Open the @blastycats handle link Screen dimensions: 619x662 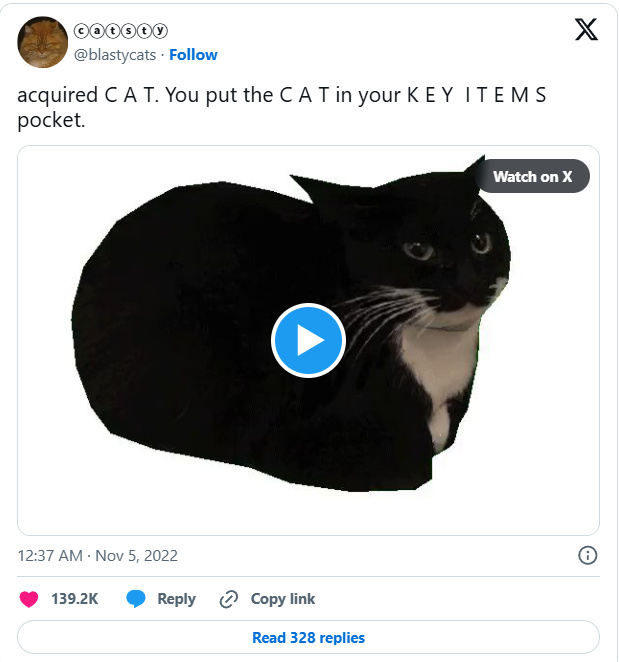click(115, 55)
